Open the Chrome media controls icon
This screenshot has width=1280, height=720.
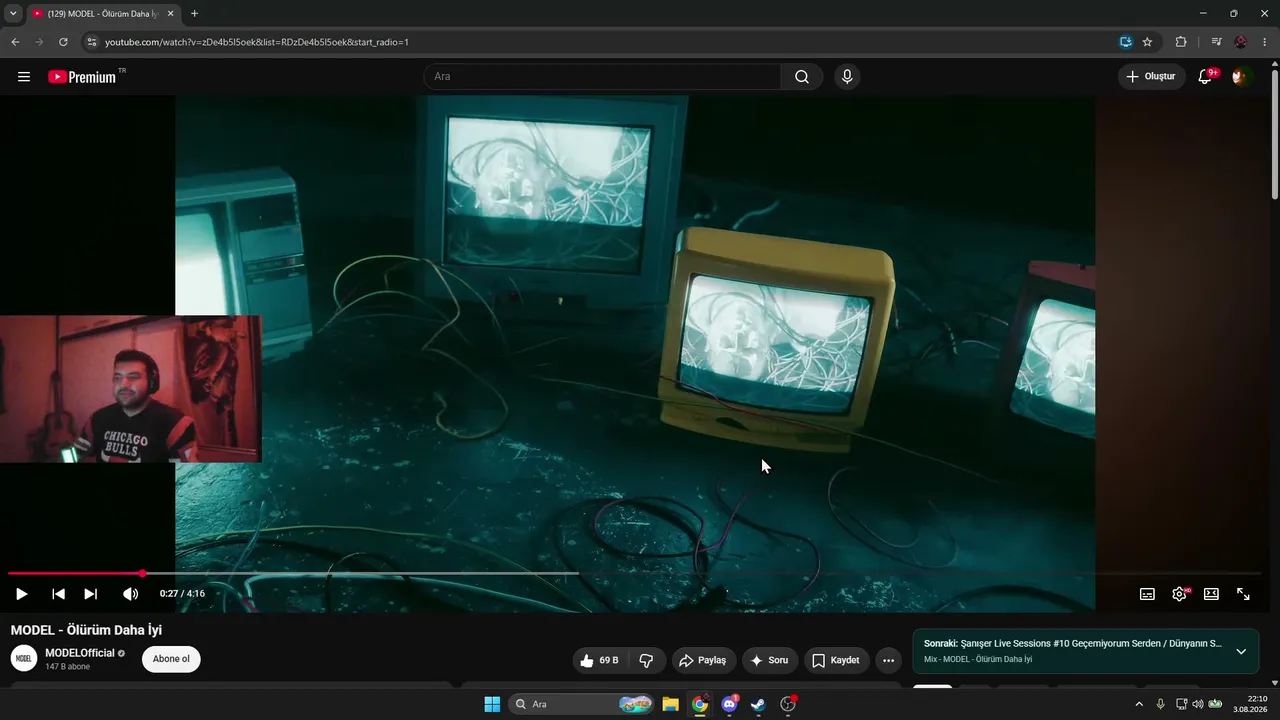1216,42
